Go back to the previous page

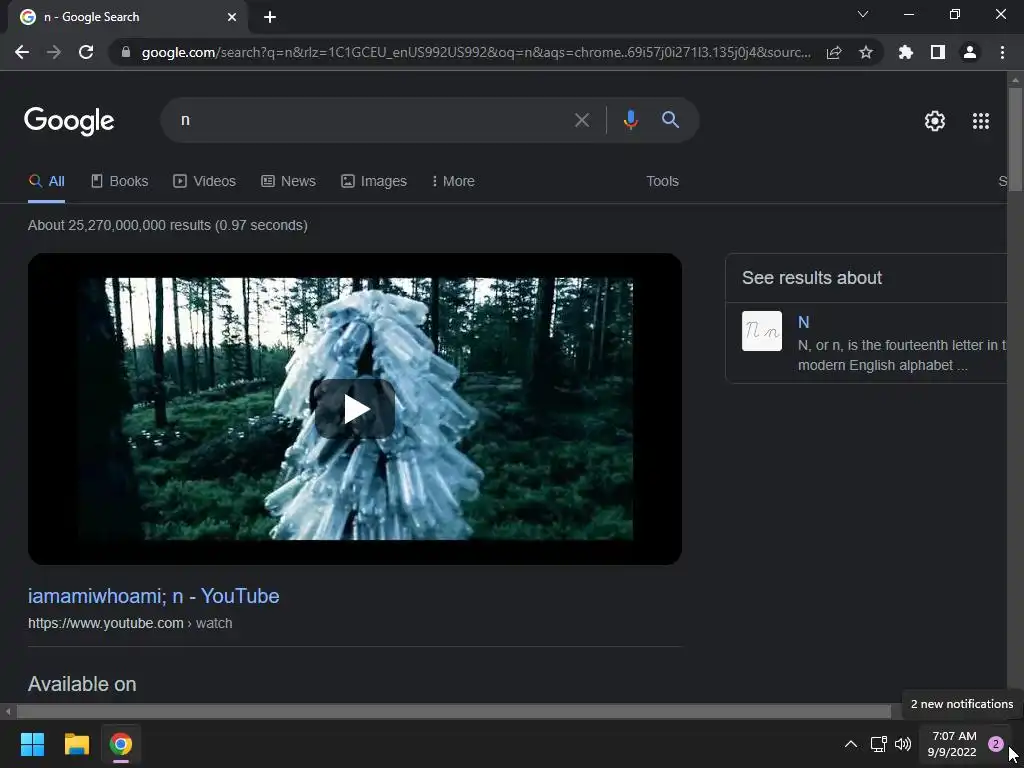22,52
